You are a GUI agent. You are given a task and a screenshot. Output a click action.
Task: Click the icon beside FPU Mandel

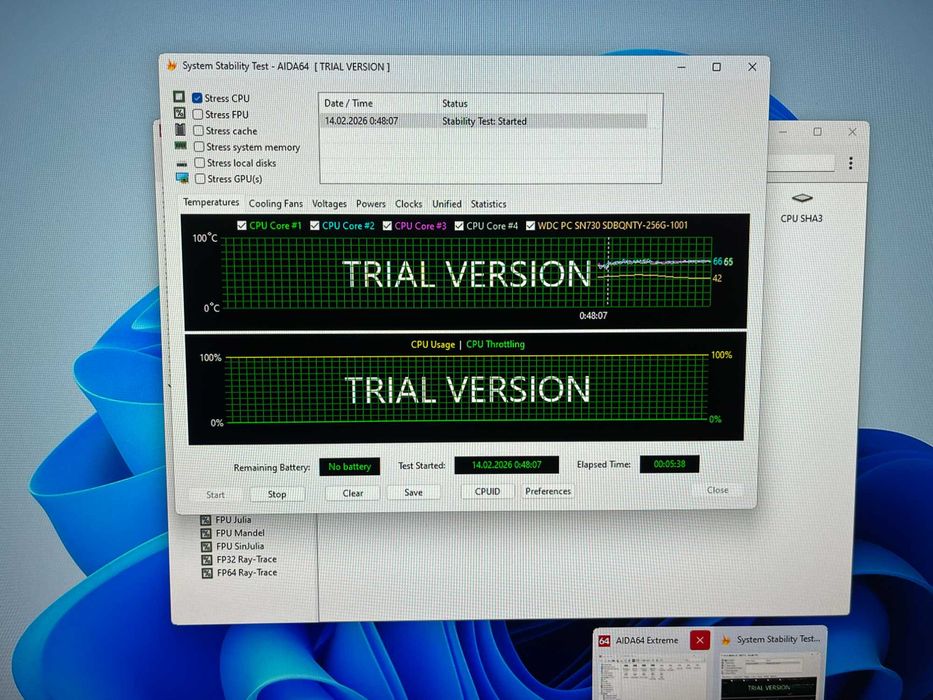pos(206,533)
